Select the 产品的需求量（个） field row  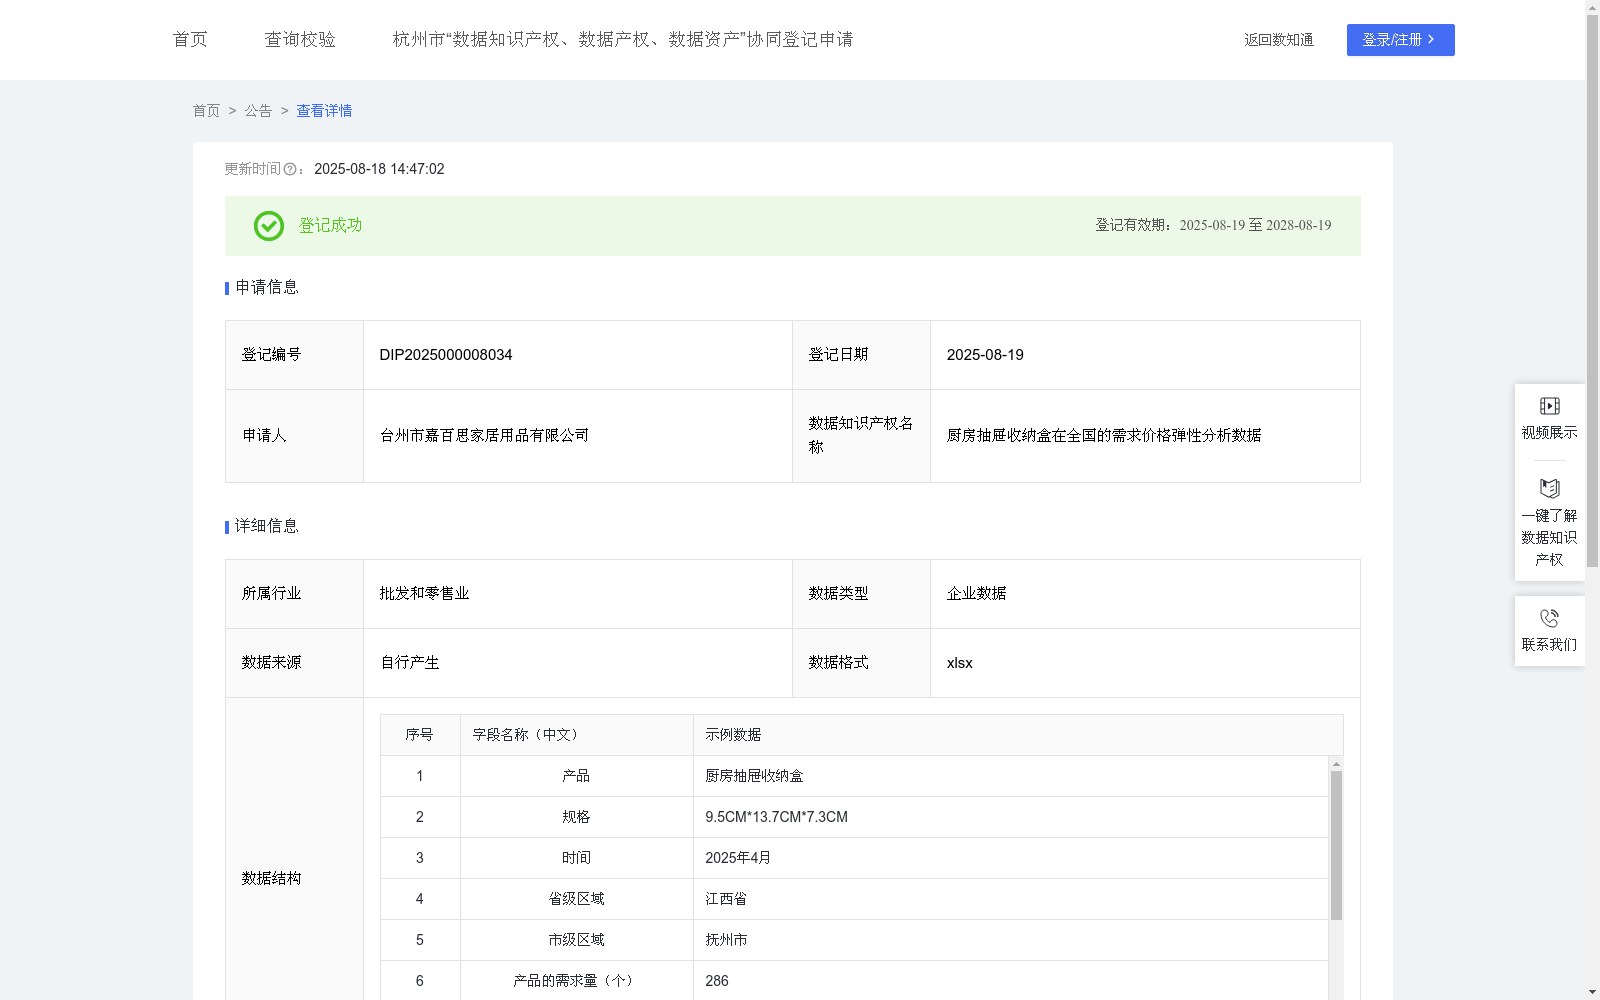[576, 981]
